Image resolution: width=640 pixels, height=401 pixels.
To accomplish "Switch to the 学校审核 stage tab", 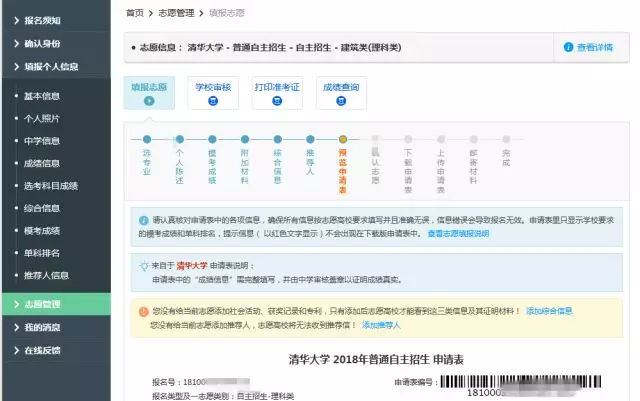I will tap(213, 93).
